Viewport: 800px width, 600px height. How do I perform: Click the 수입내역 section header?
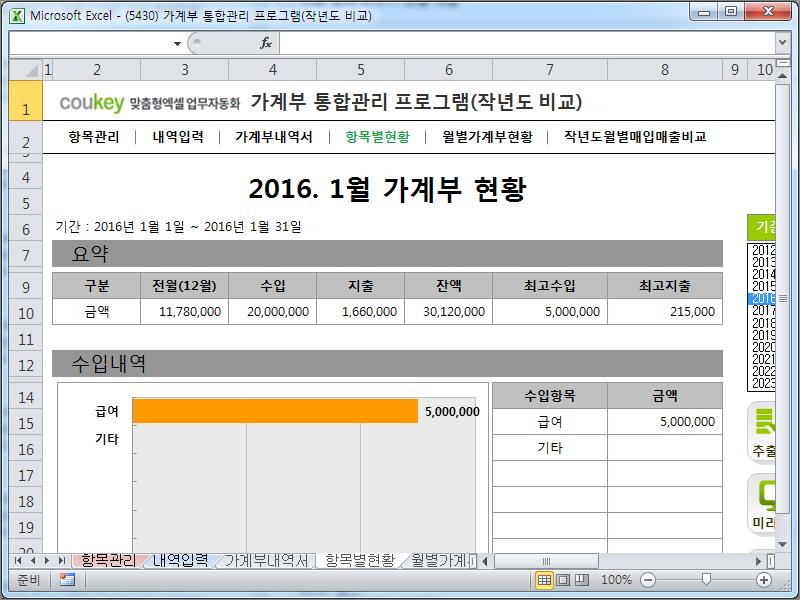[387, 363]
